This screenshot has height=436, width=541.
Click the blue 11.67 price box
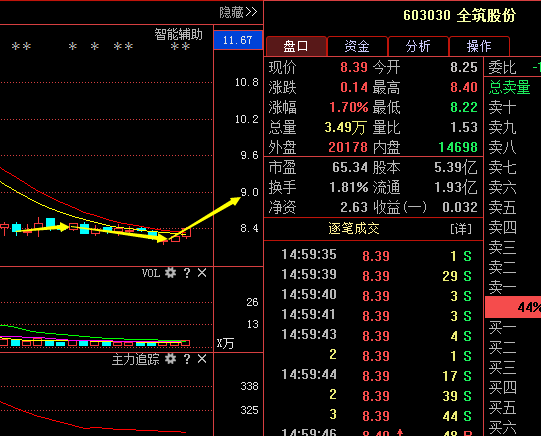click(x=238, y=40)
